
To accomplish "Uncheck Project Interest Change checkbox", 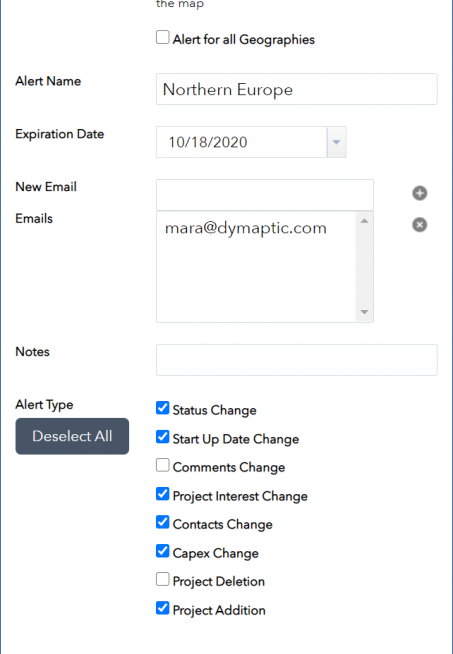I will point(163,494).
